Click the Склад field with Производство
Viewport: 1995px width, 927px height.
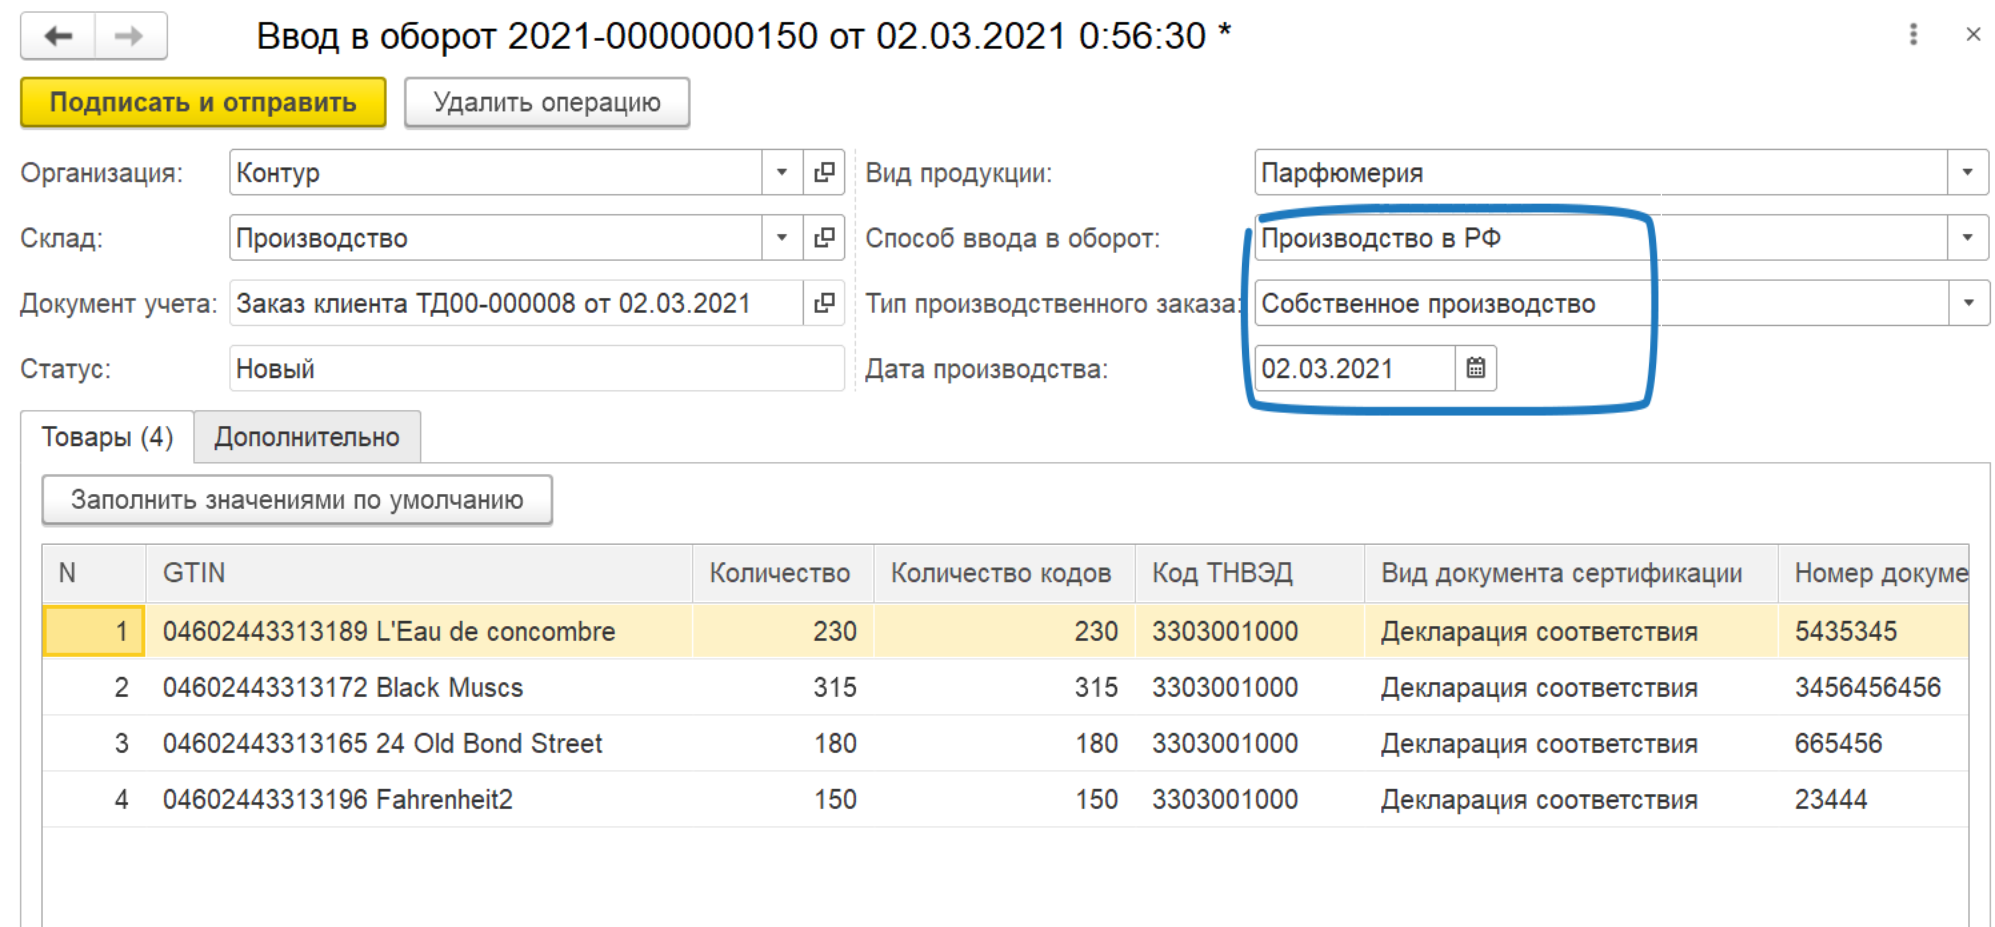496,238
